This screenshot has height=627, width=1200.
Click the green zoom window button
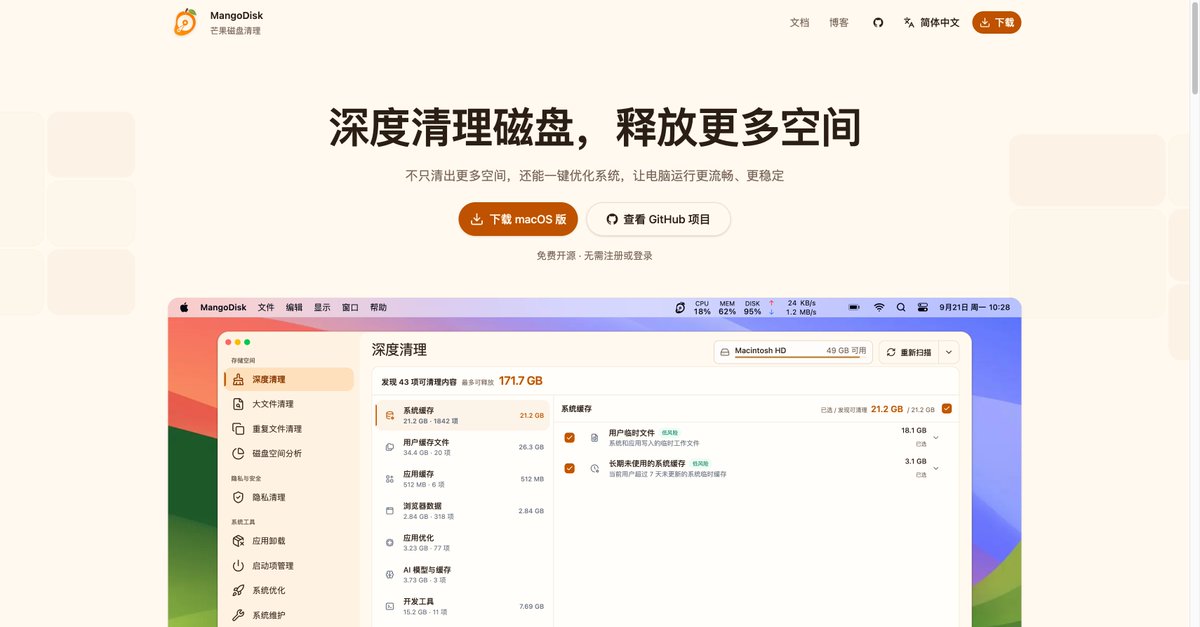pyautogui.click(x=247, y=342)
